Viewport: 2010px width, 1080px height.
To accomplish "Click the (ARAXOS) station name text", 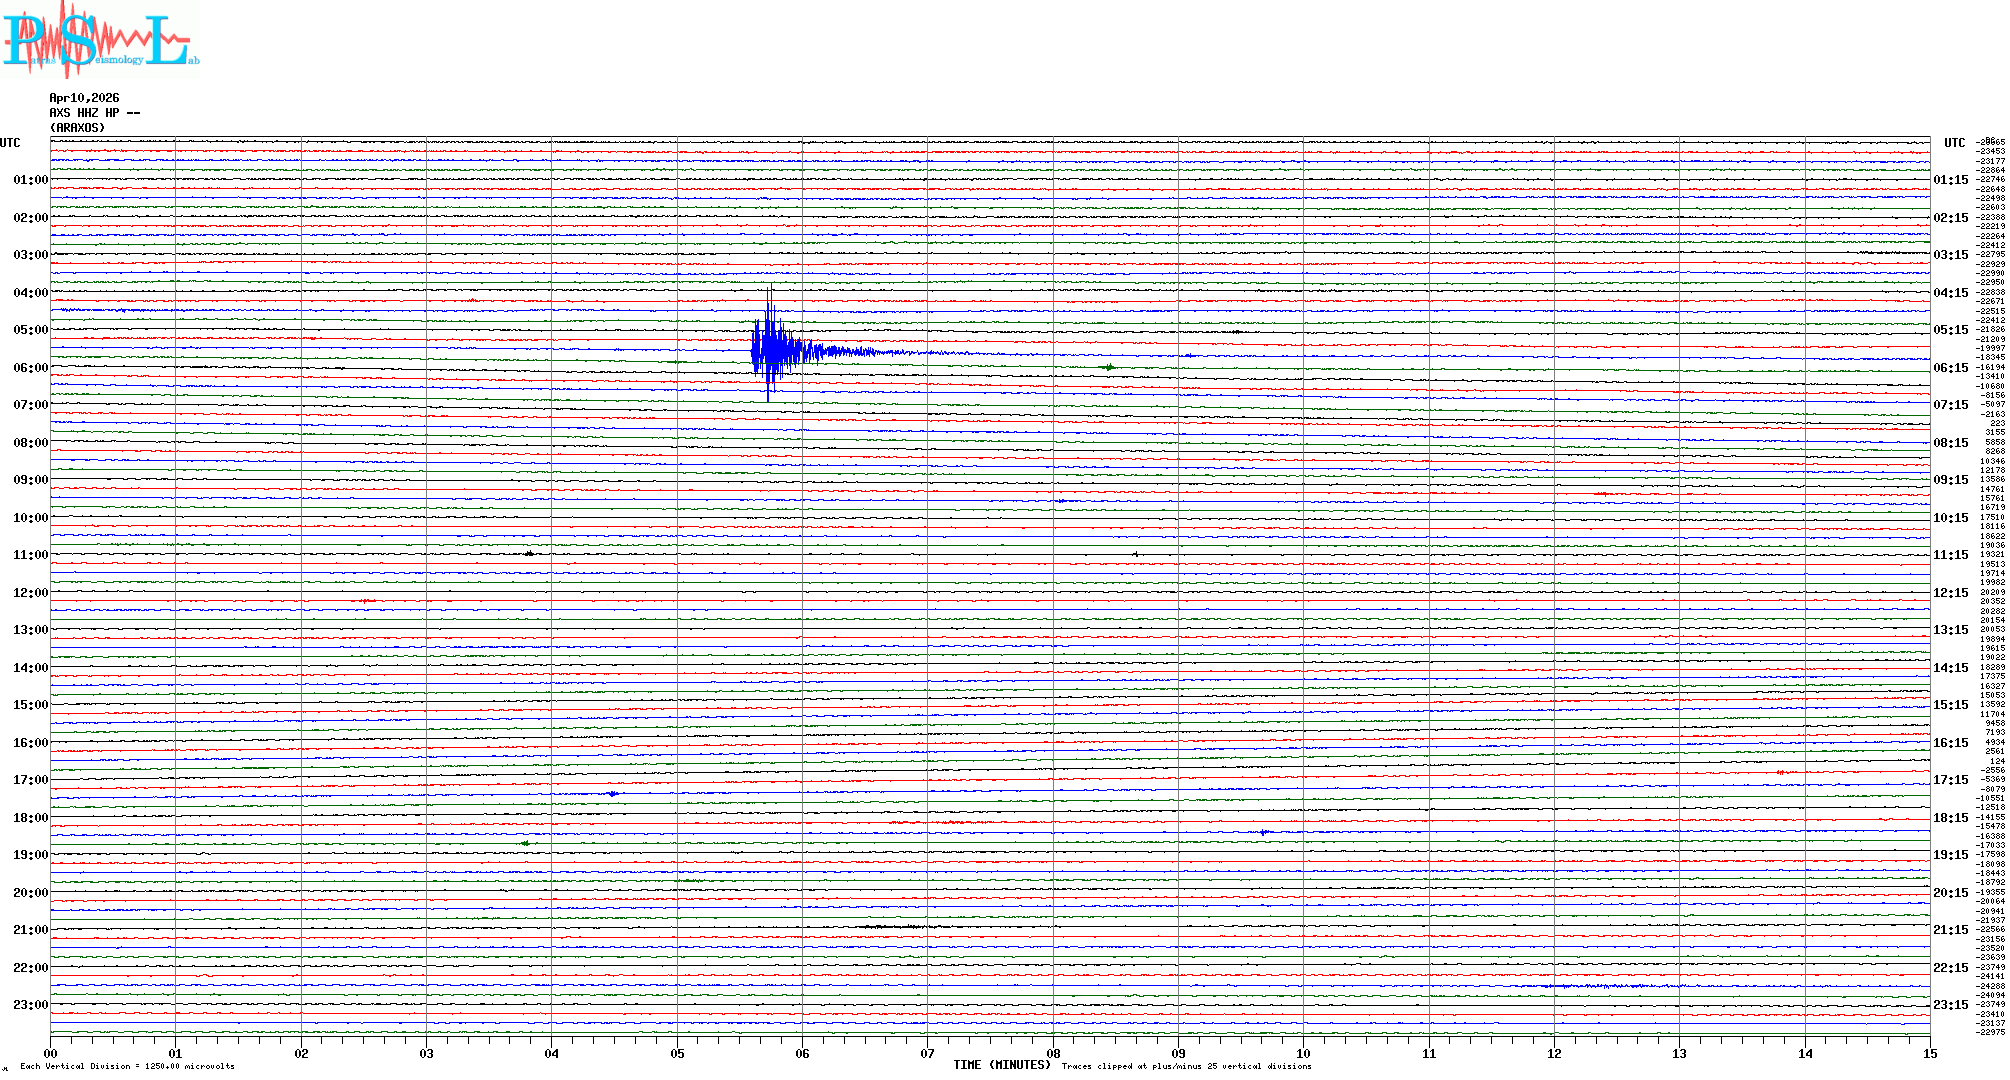I will (77, 128).
